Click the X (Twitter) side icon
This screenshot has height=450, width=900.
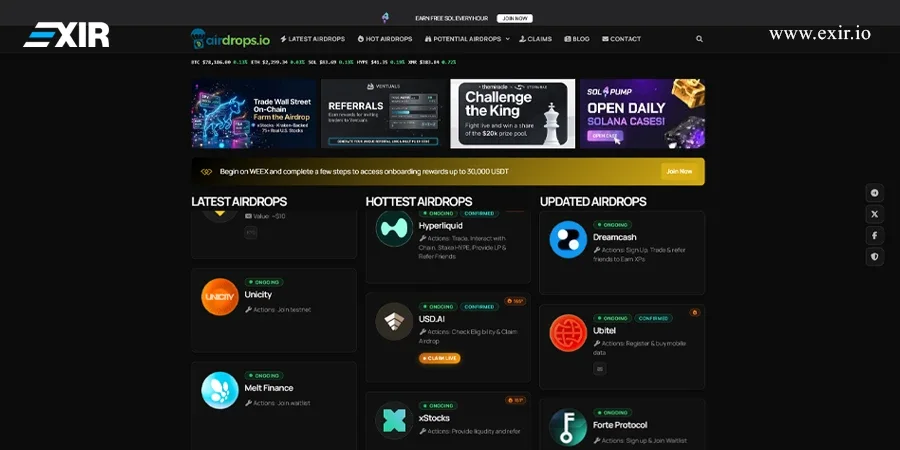875,214
